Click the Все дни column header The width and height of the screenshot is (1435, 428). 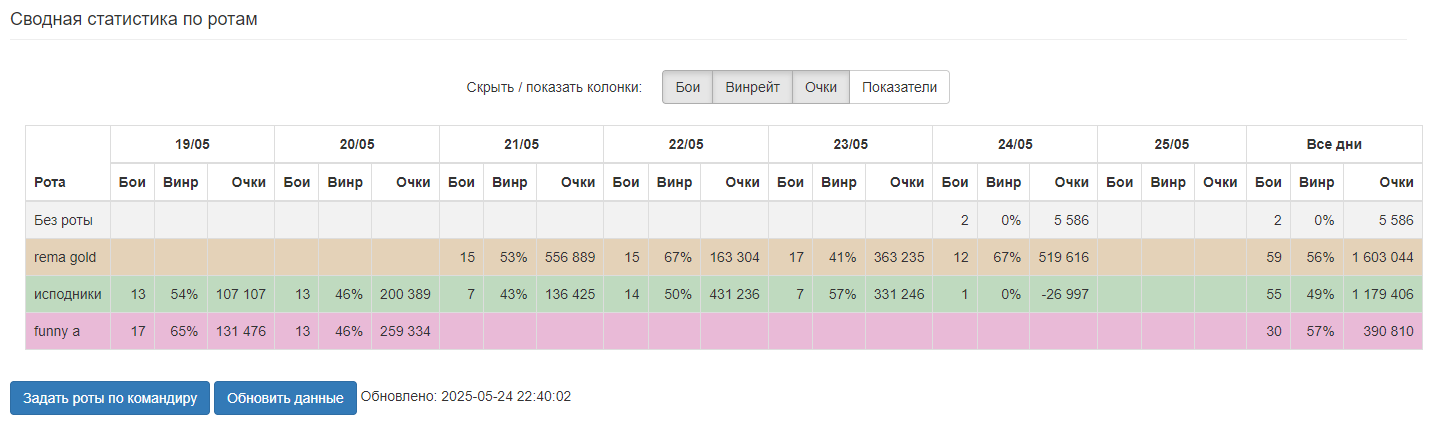click(x=1334, y=144)
